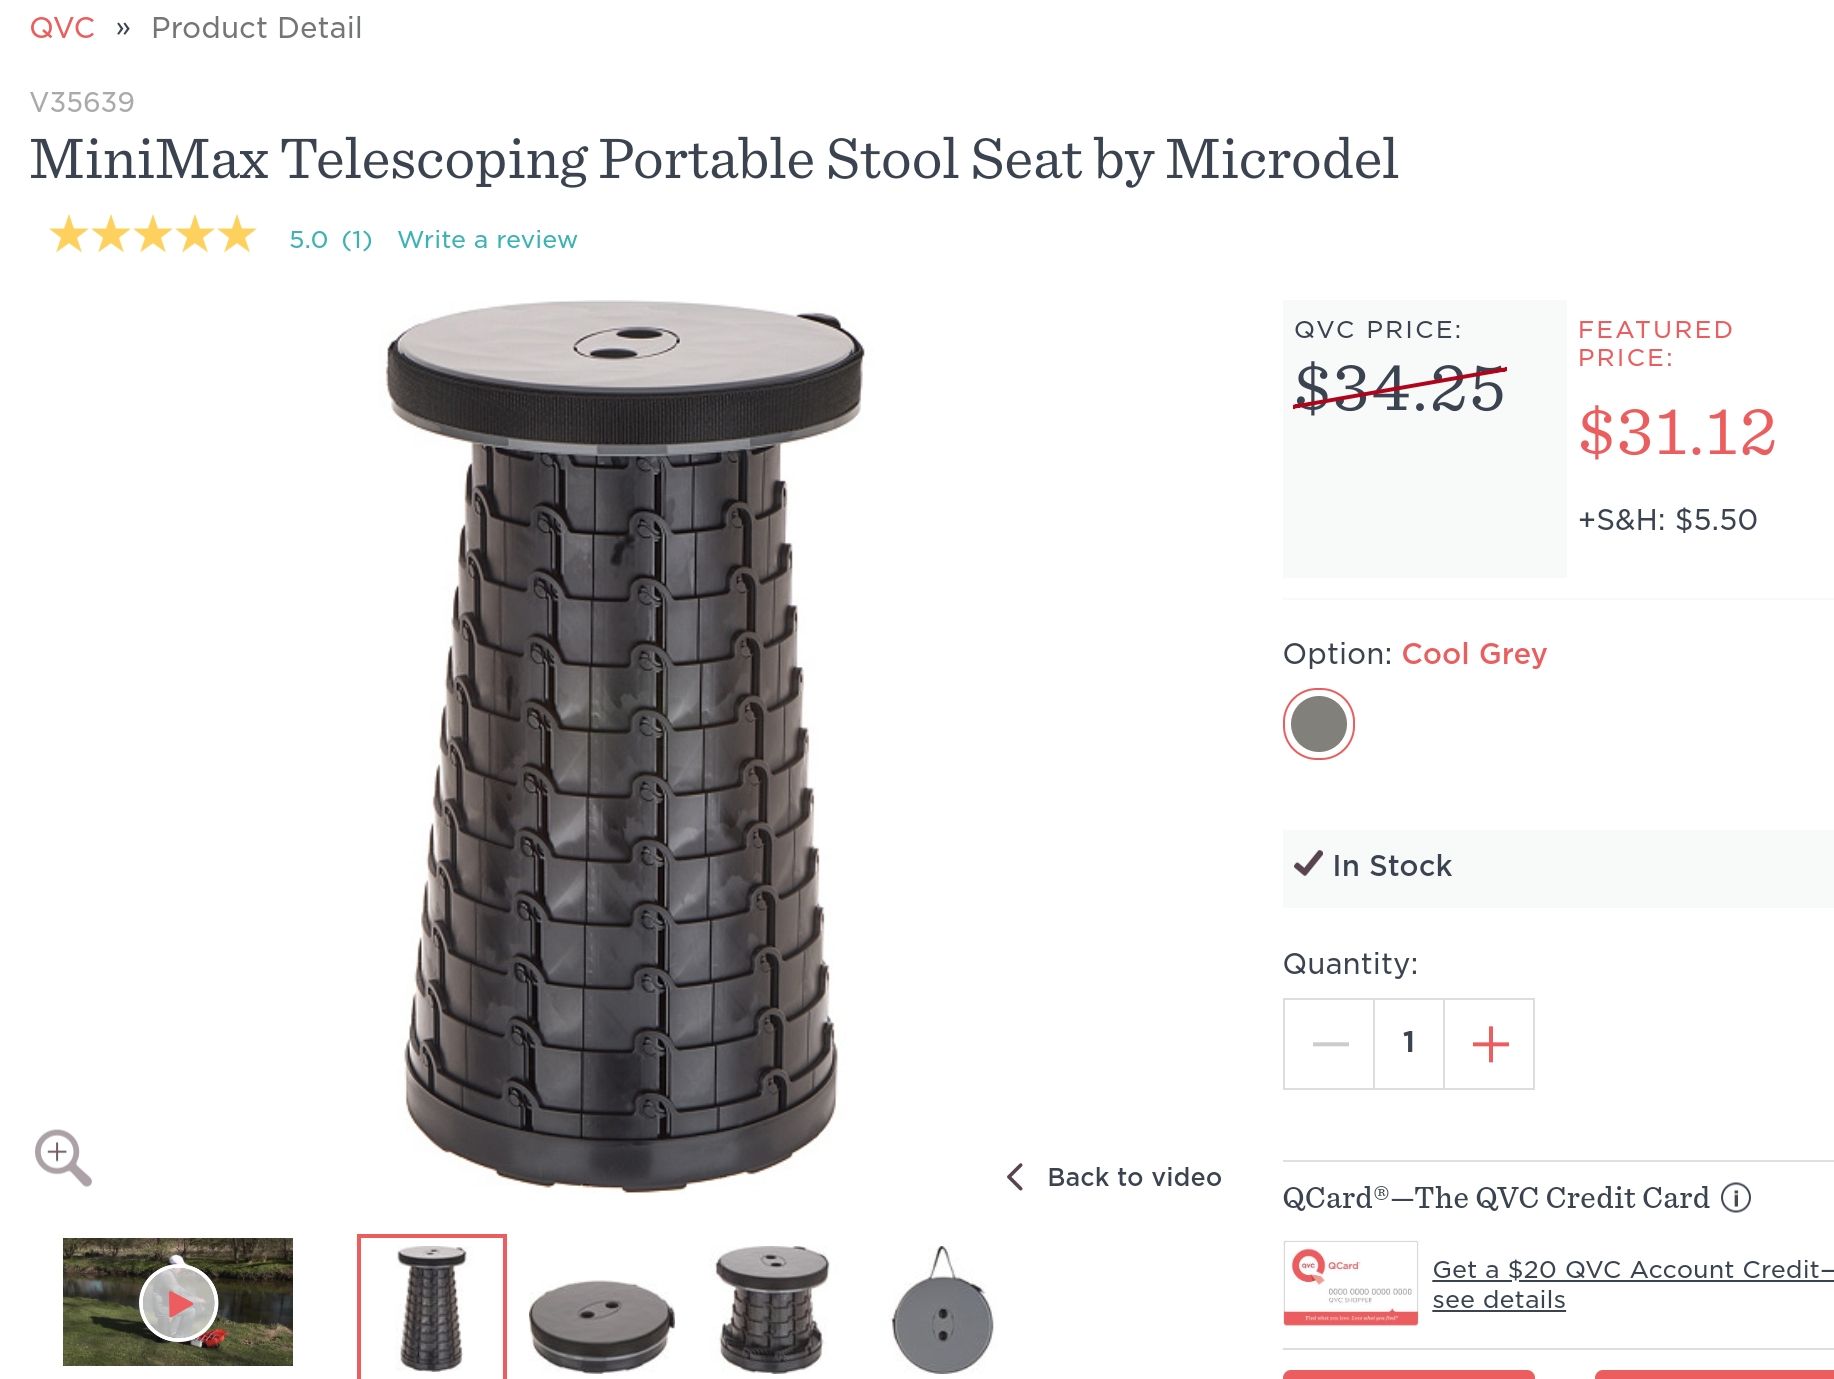Select the Cool Grey color swatch
The width and height of the screenshot is (1834, 1379).
coord(1318,724)
